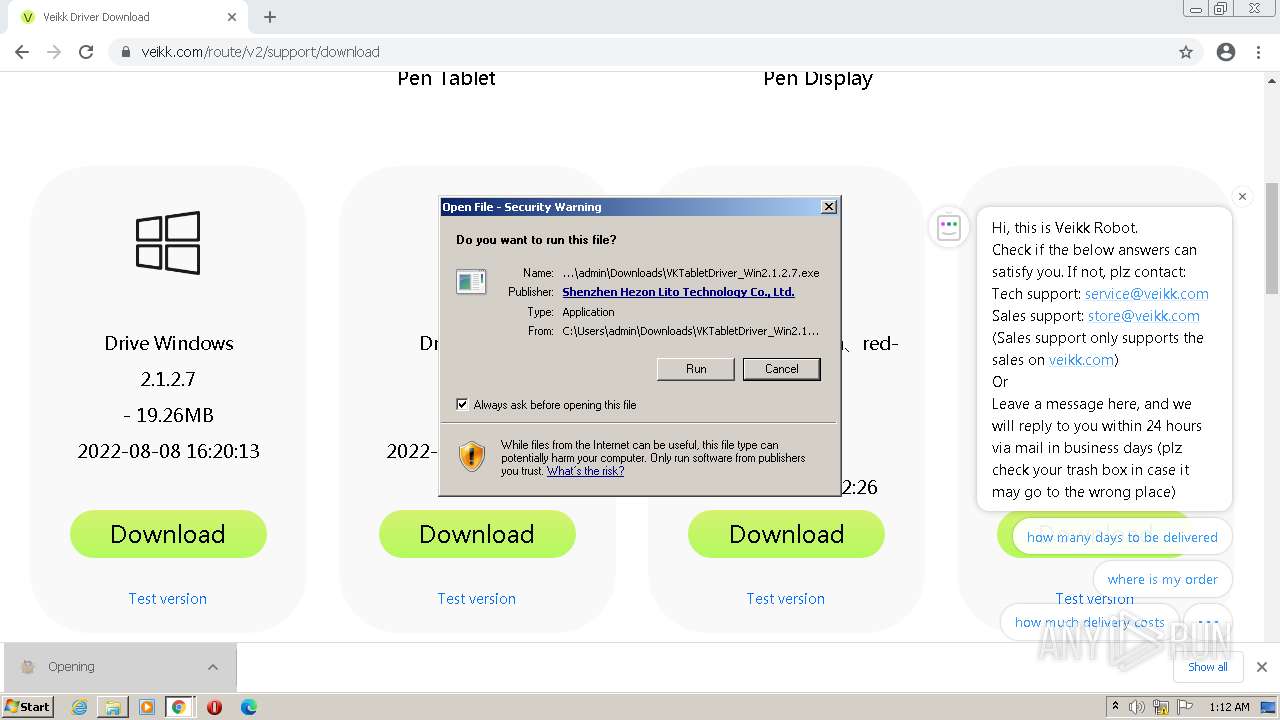Switch to Chrome taskbar icon
1280x720 pixels.
click(179, 707)
